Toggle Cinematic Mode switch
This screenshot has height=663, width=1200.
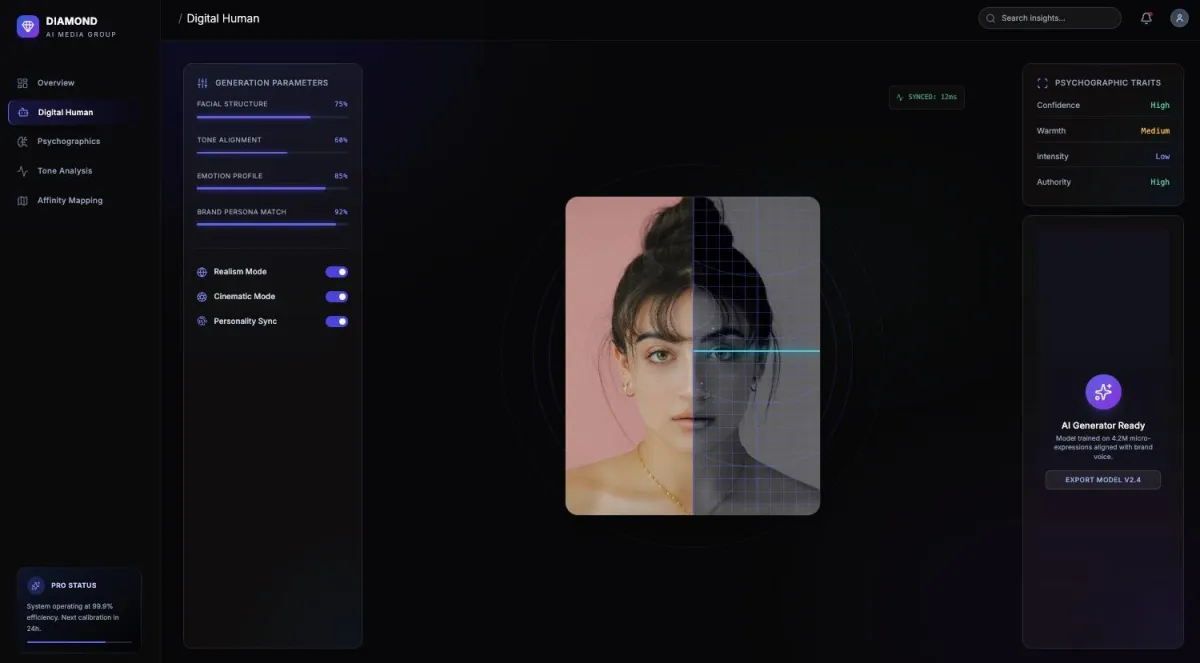click(x=337, y=297)
